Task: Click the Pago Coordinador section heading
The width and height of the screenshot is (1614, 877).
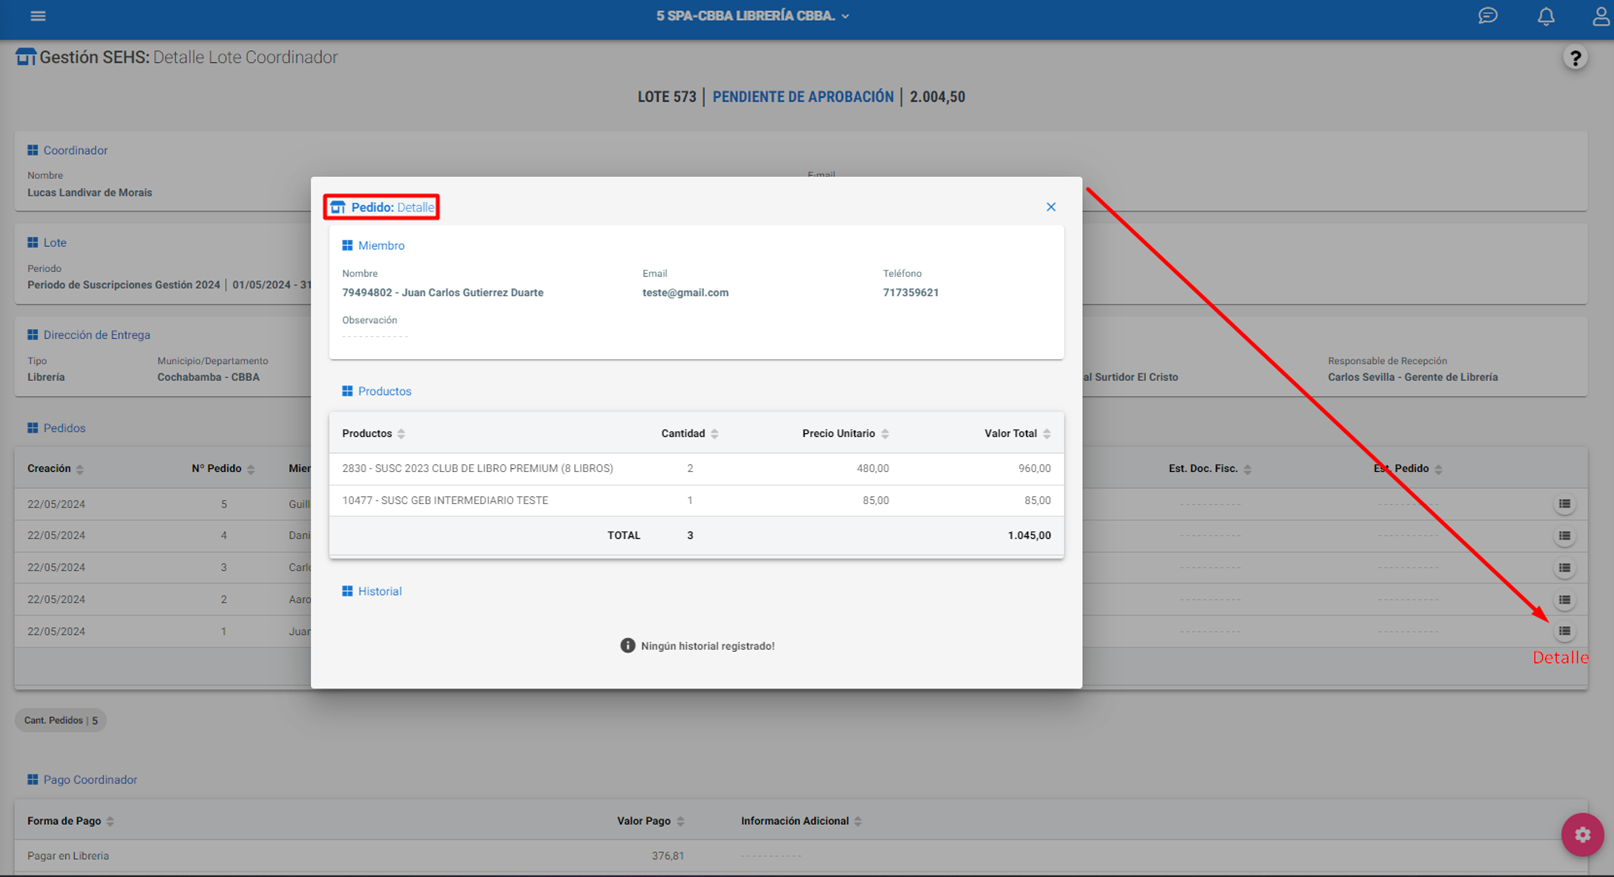Action: tap(82, 780)
